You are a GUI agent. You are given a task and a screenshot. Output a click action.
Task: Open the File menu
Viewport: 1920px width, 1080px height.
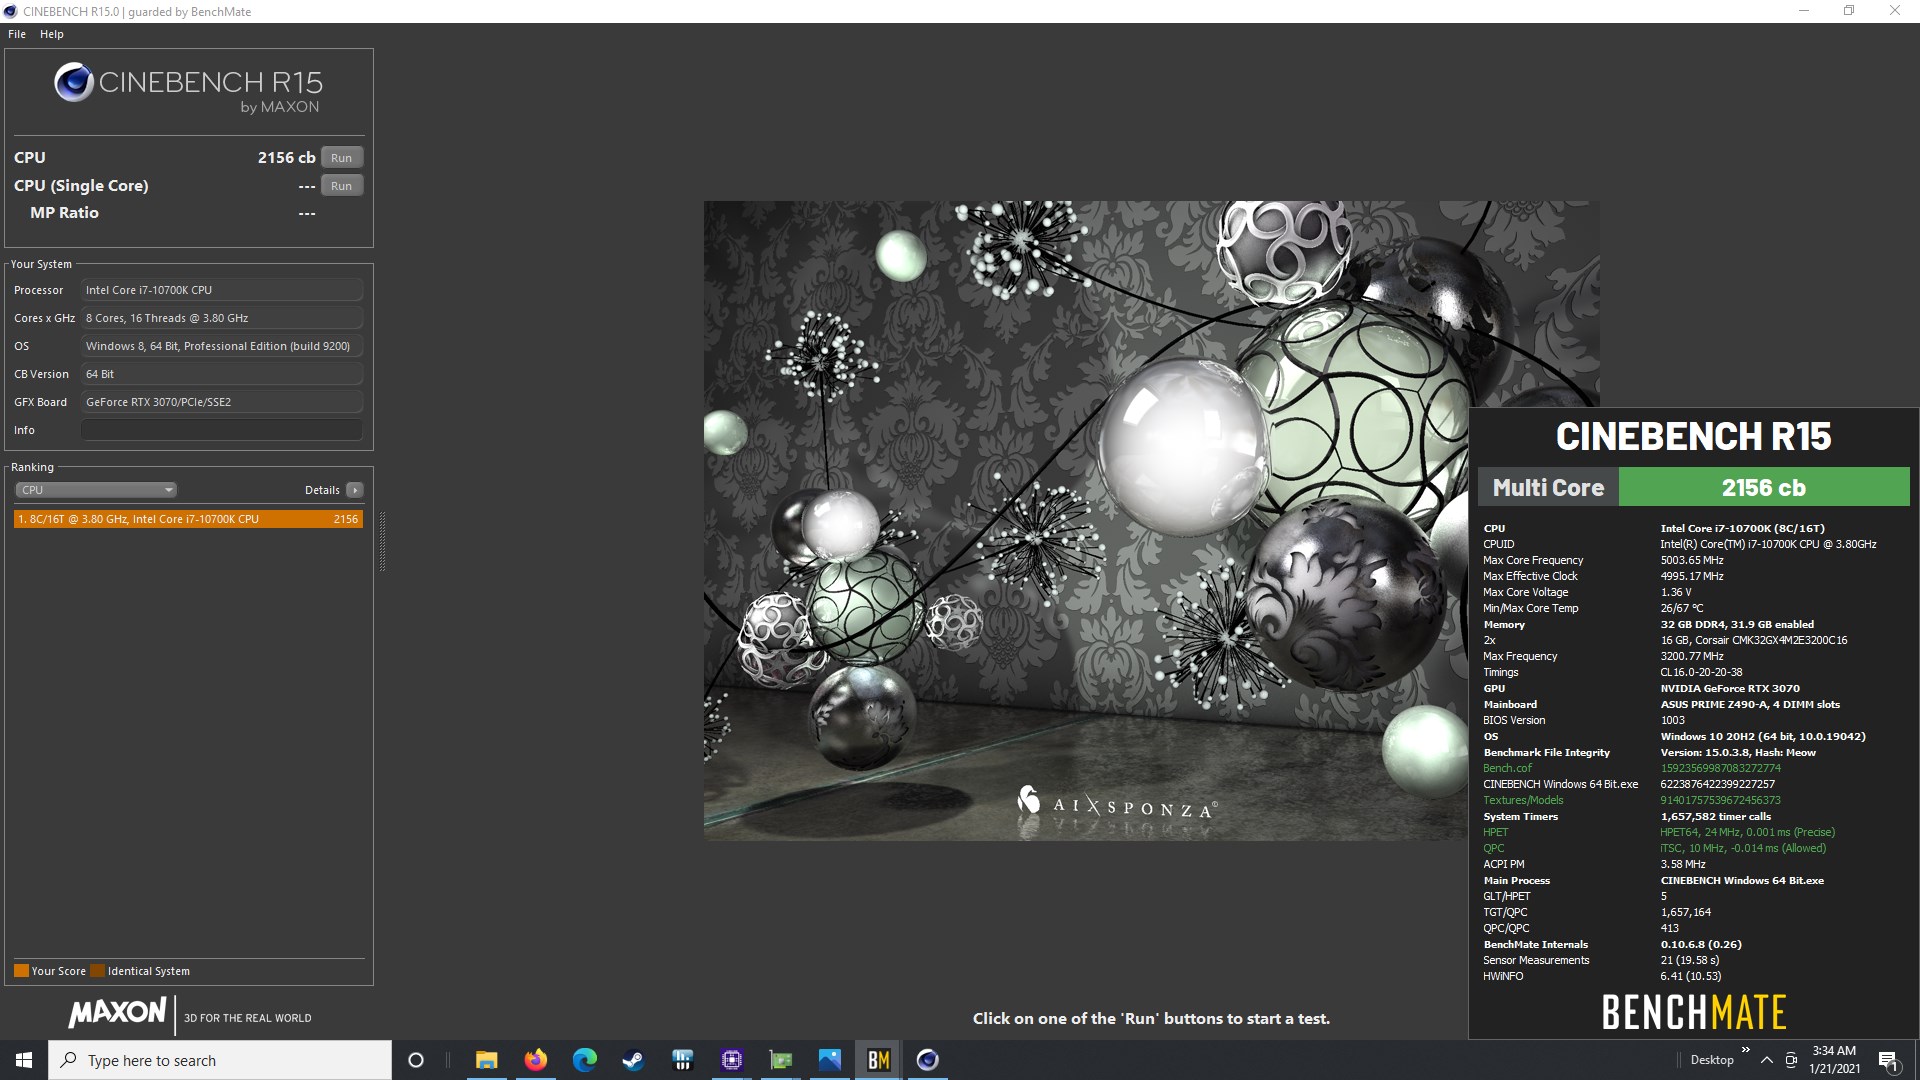(x=17, y=34)
